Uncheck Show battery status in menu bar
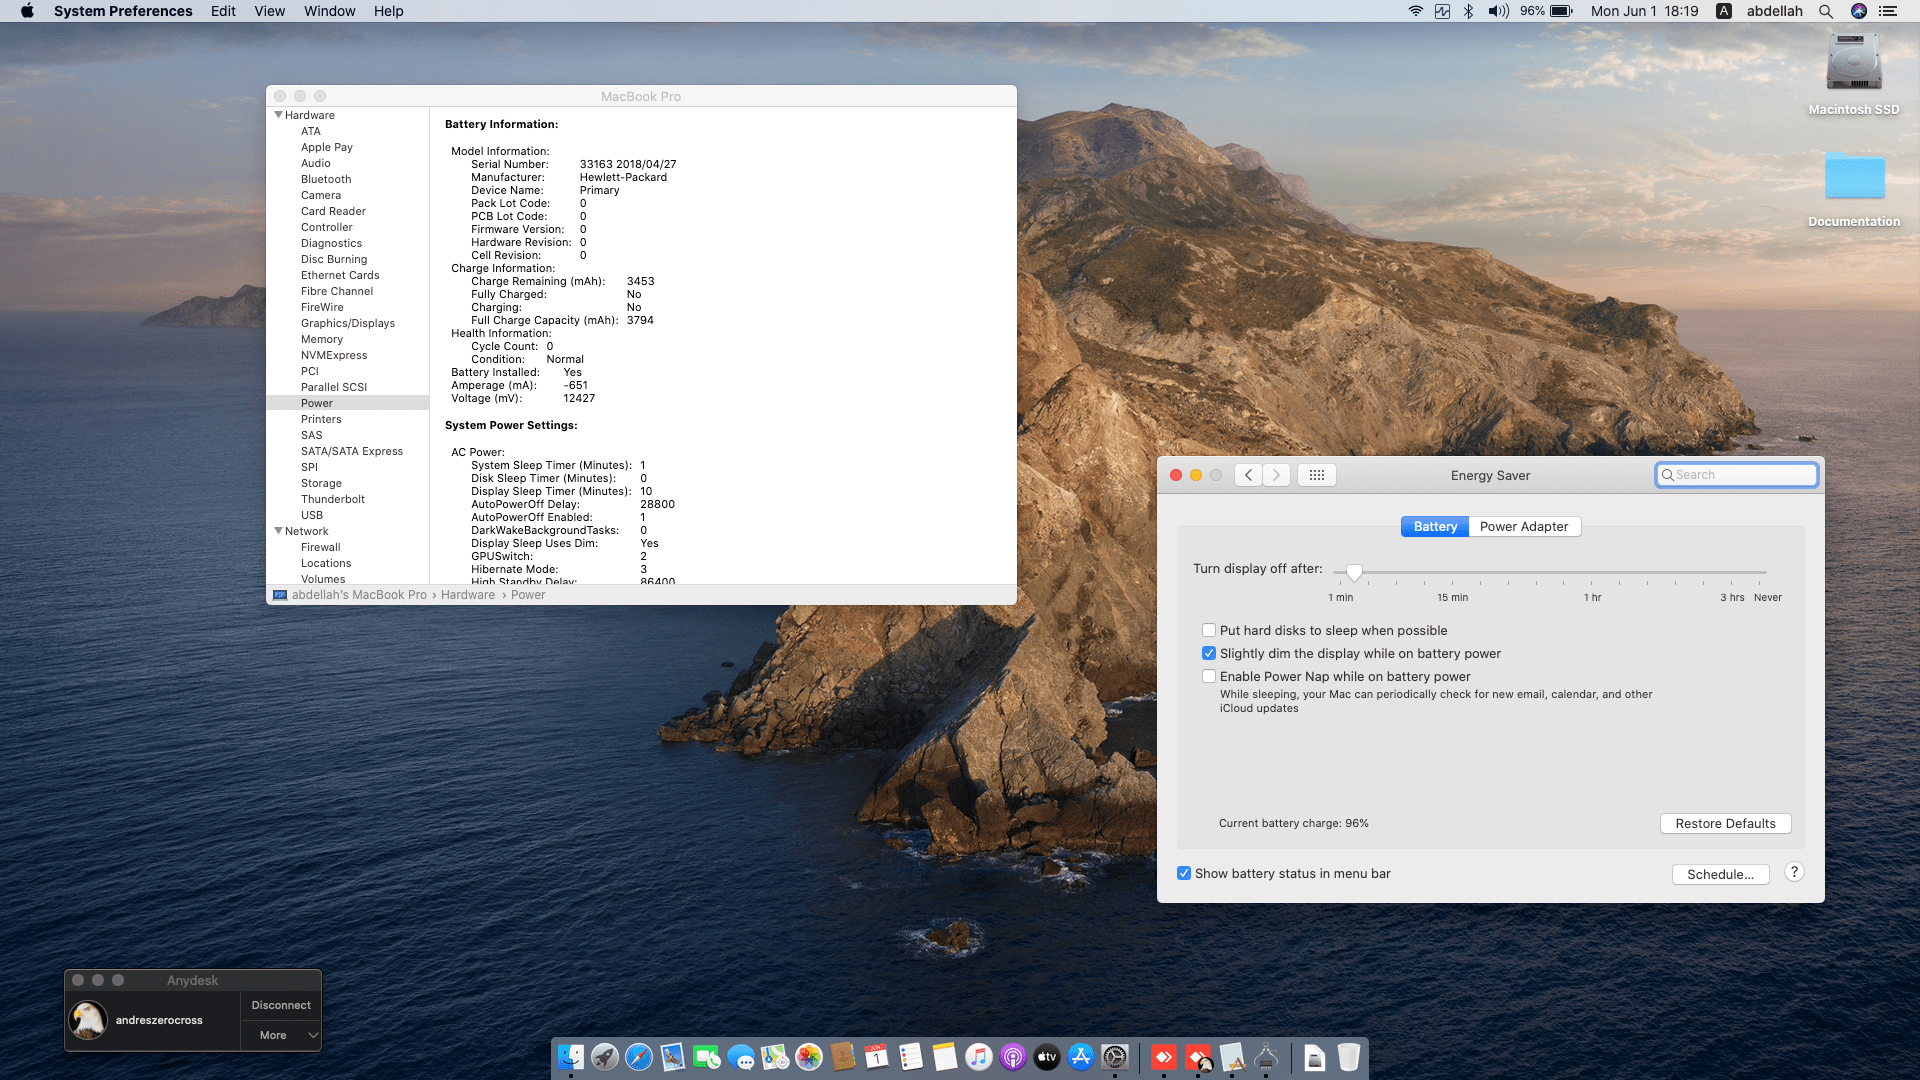 coord(1184,873)
